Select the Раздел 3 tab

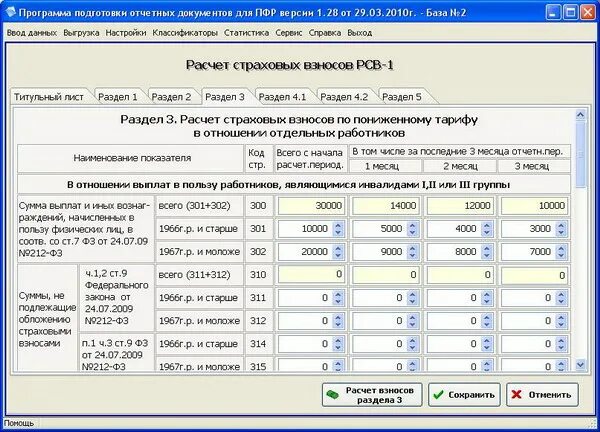pyautogui.click(x=225, y=96)
